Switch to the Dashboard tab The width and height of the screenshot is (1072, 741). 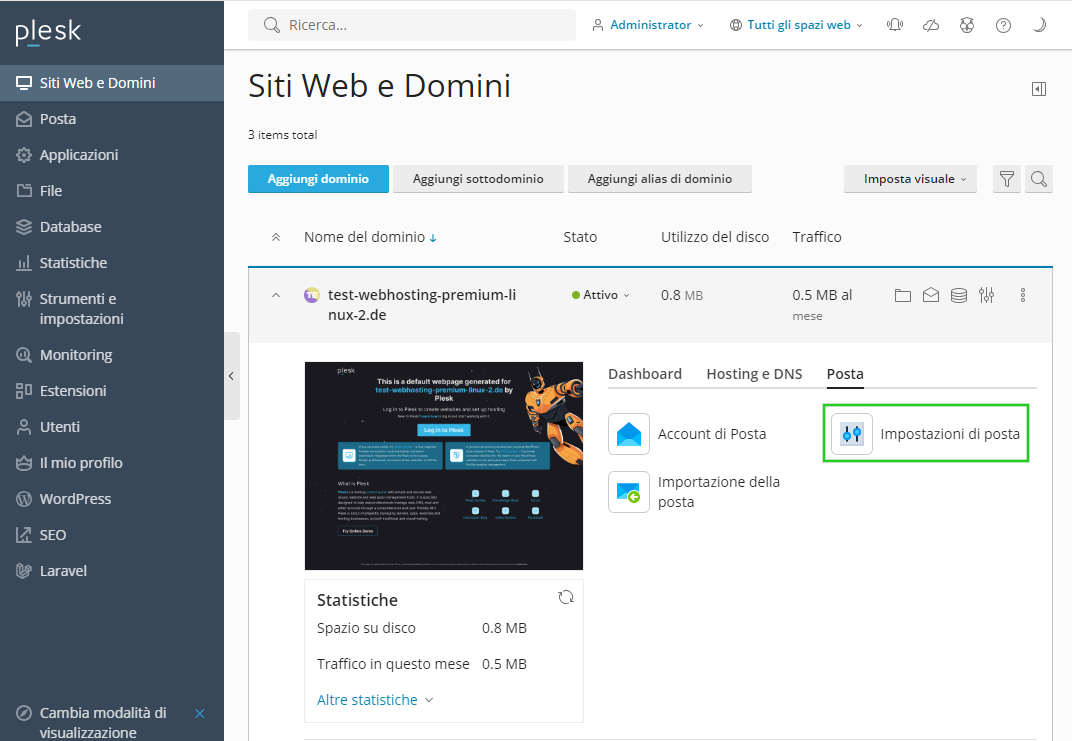[x=645, y=375]
